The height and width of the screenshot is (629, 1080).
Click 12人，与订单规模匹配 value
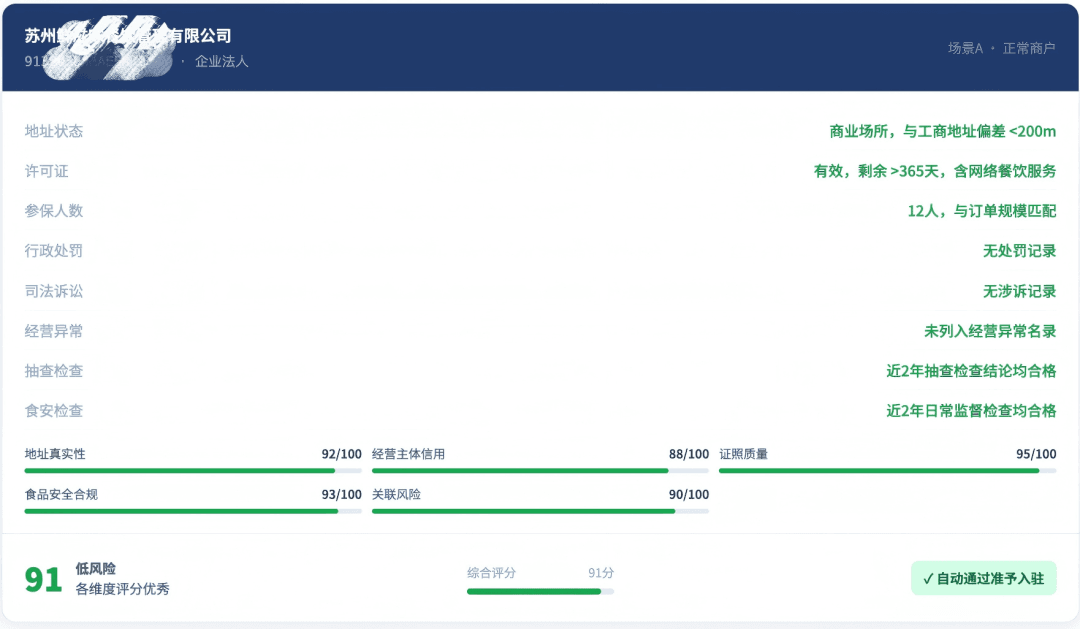(982, 211)
